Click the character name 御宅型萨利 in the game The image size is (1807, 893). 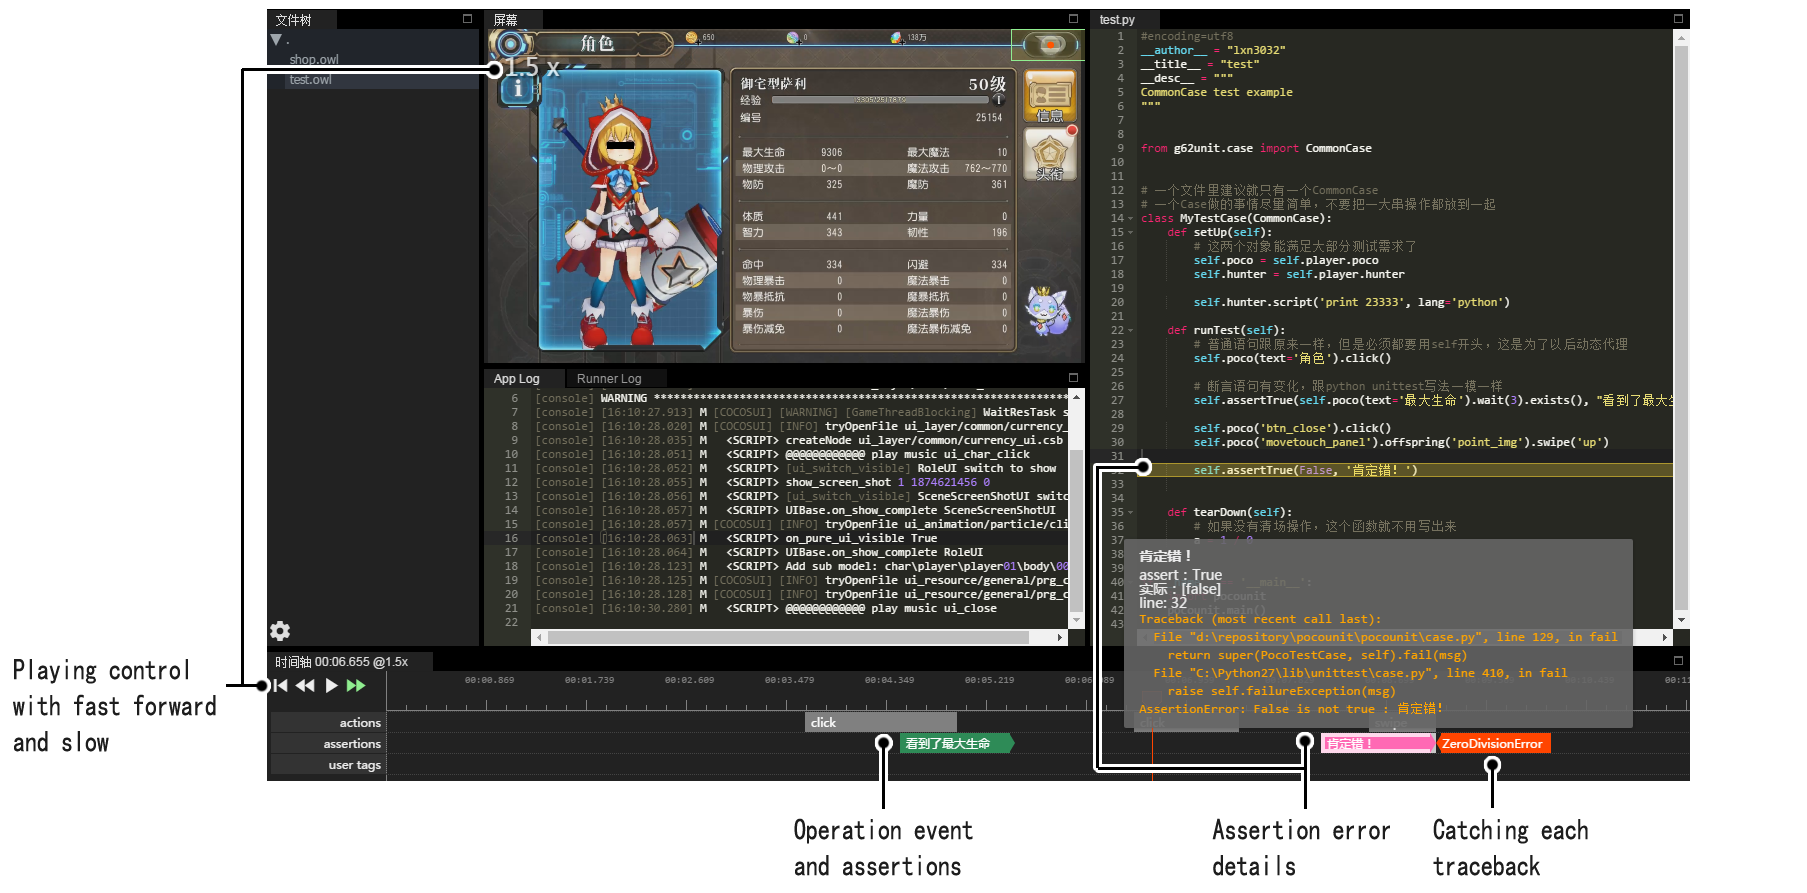click(x=773, y=84)
